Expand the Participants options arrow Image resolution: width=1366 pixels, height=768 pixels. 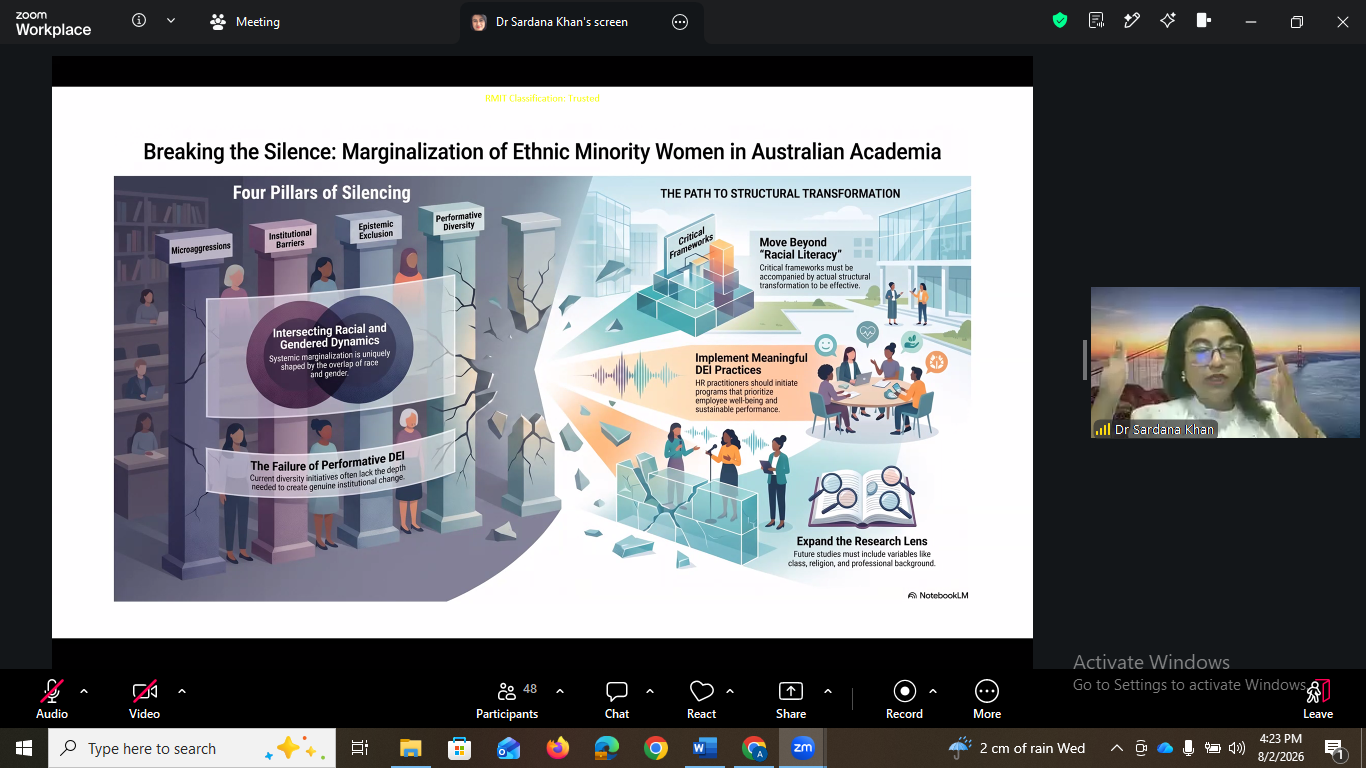[x=560, y=691]
